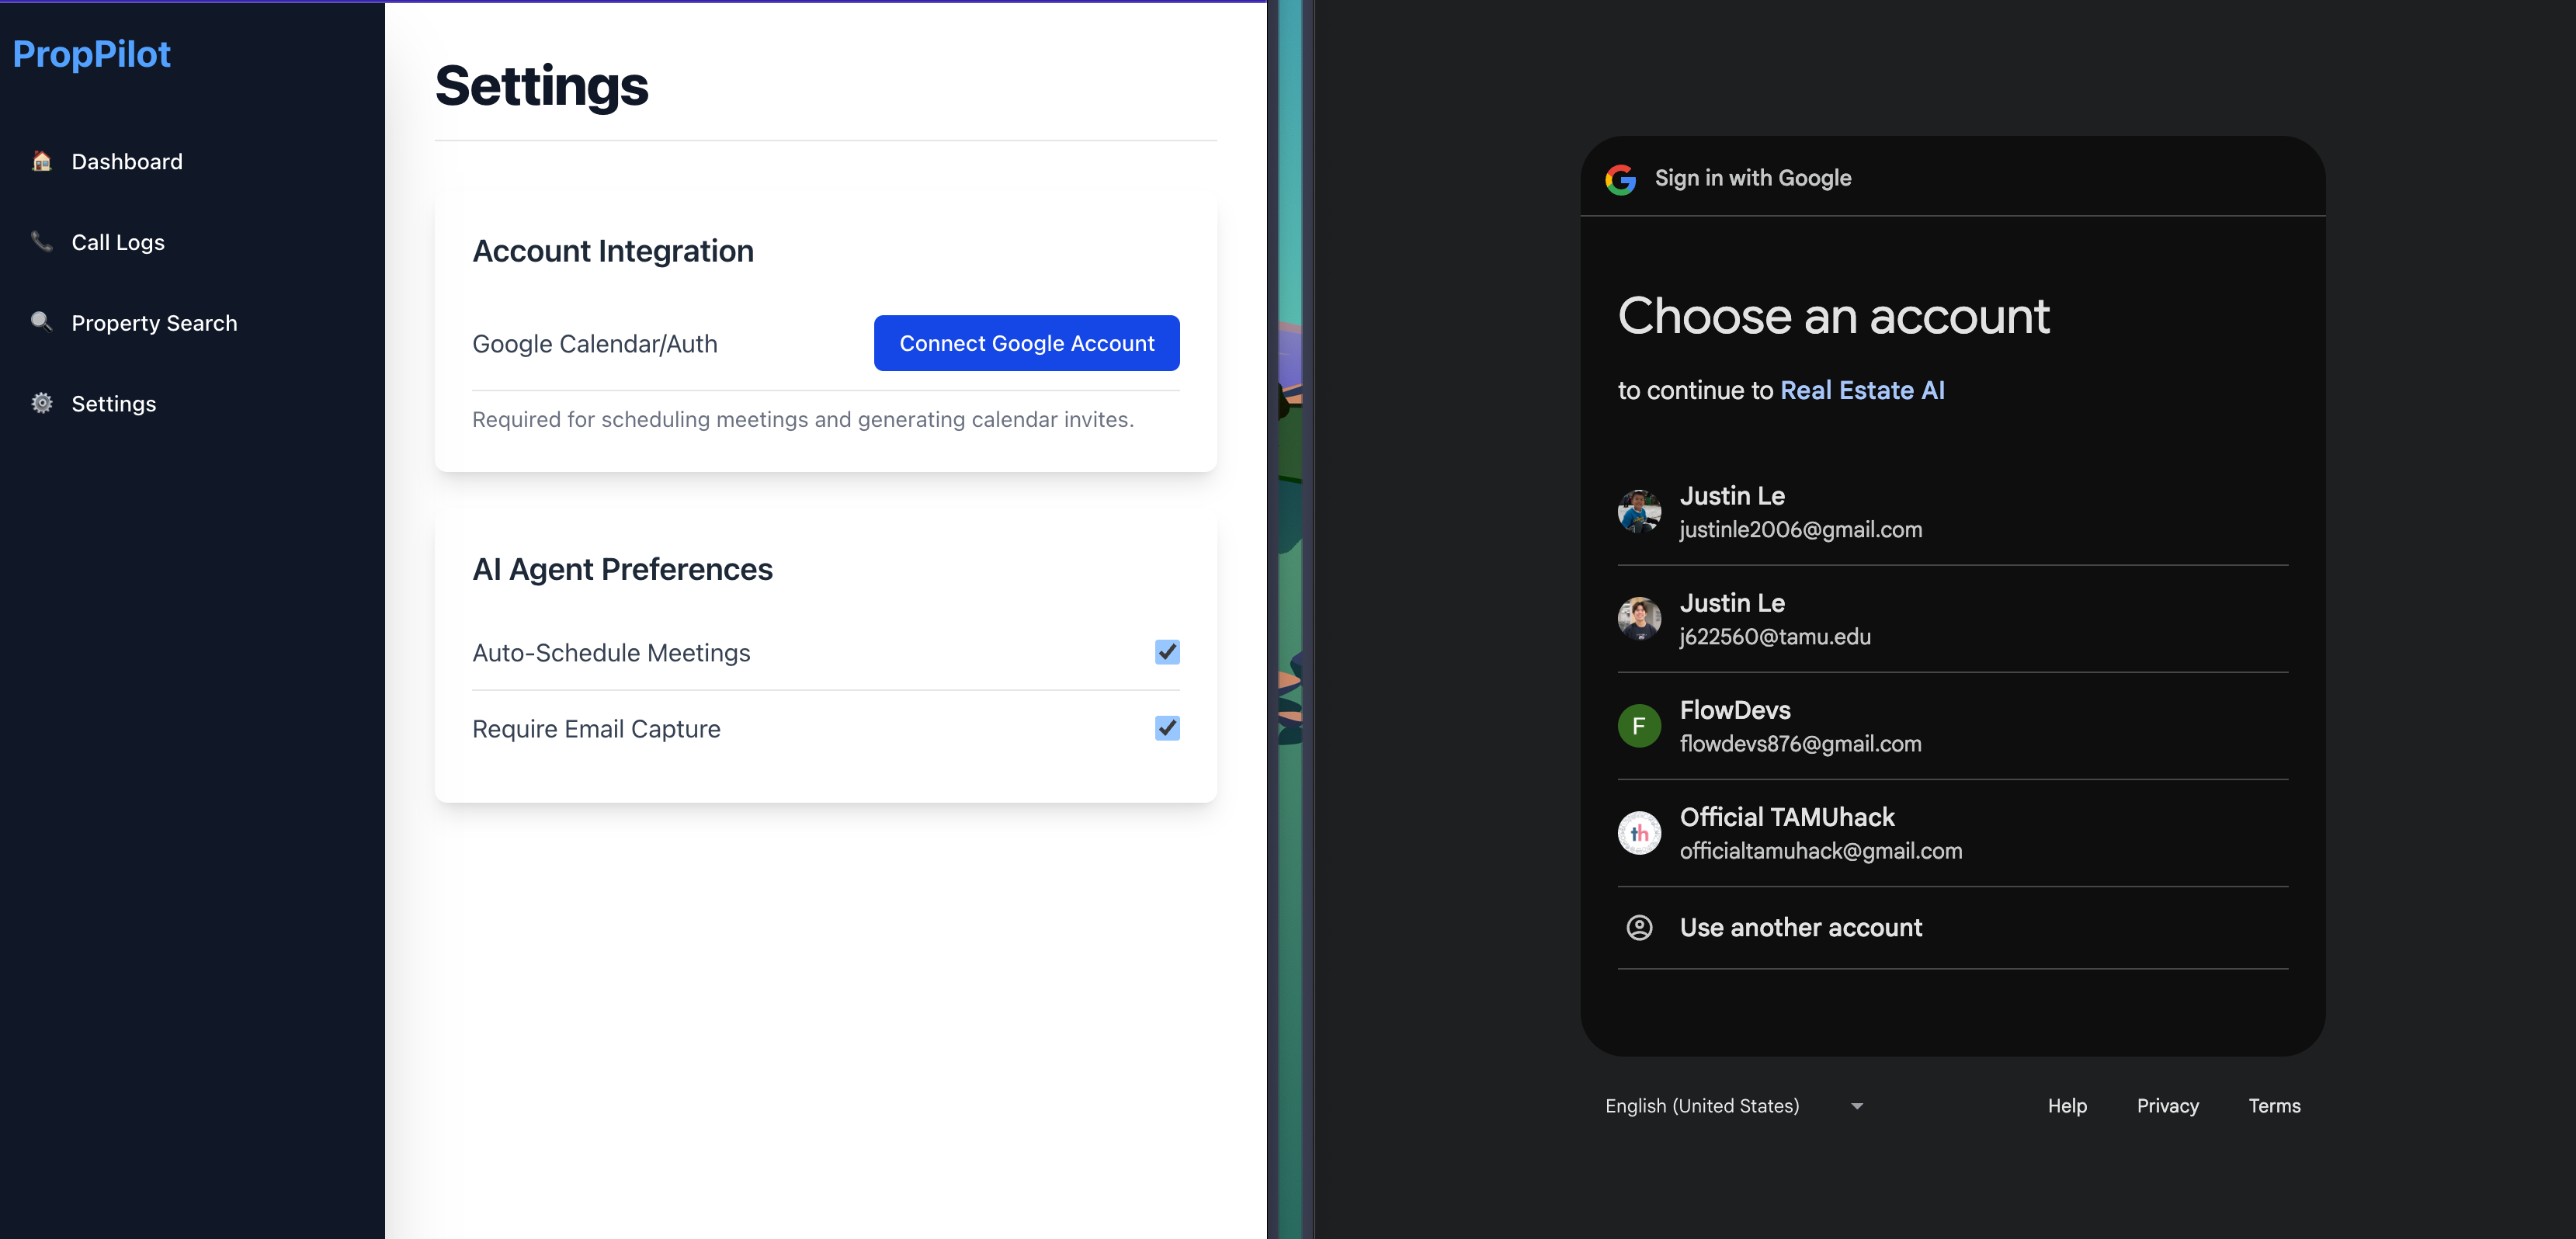This screenshot has height=1239, width=2576.
Task: Toggle the Require Email Capture checkbox
Action: coord(1167,728)
